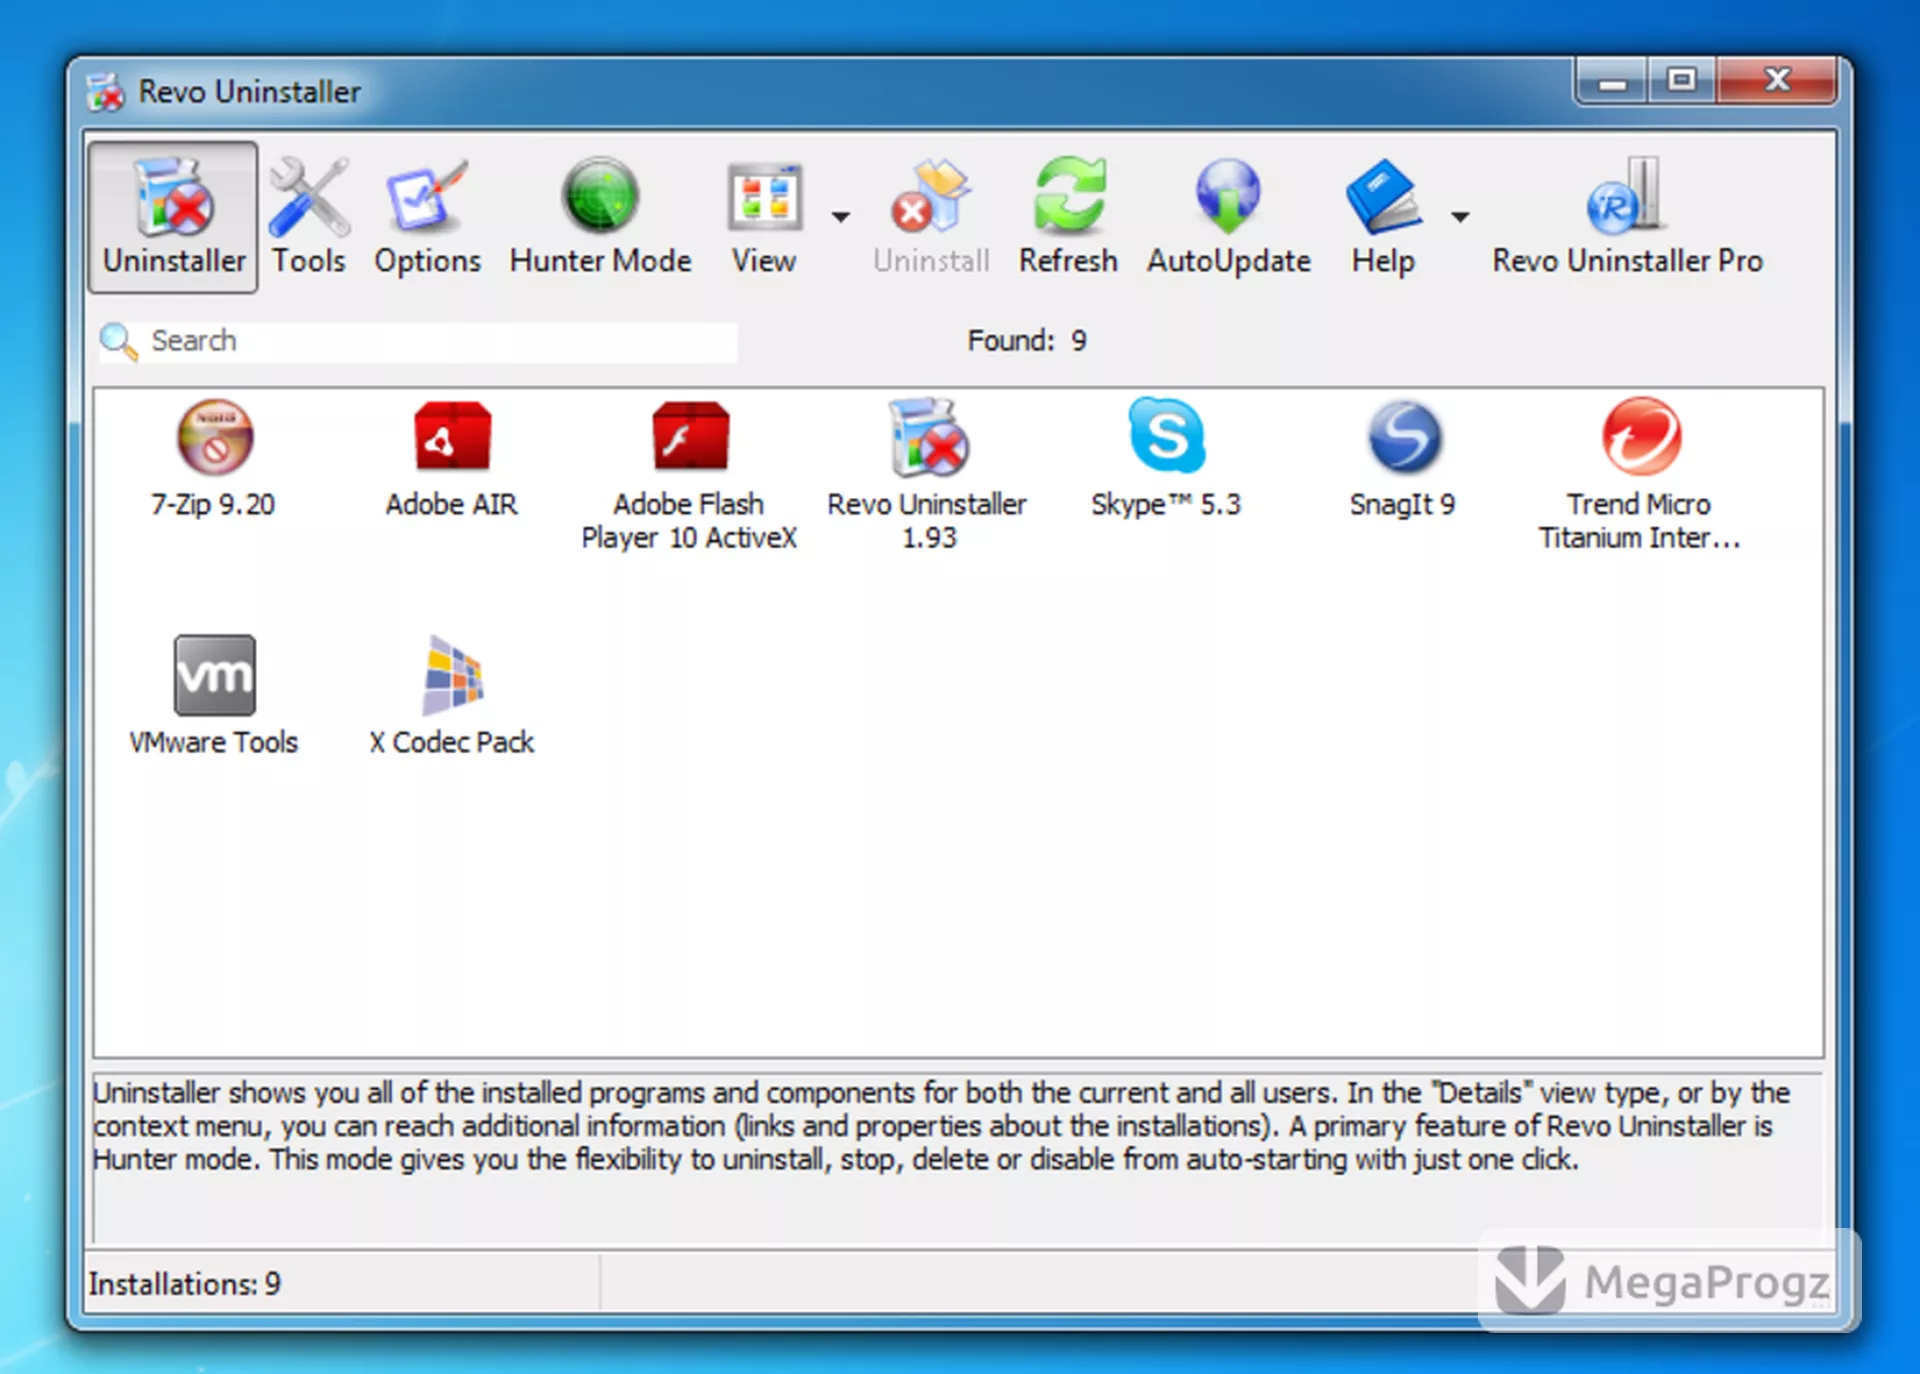1920x1374 pixels.
Task: Select the SnagIt 9 program icon
Action: 1404,438
